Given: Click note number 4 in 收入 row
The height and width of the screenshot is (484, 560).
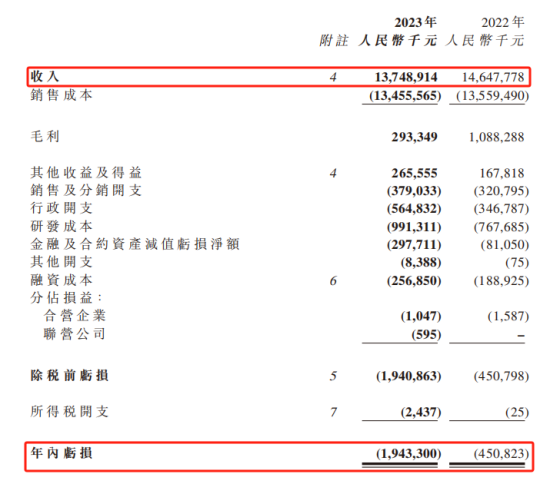Looking at the screenshot, I should point(333,77).
